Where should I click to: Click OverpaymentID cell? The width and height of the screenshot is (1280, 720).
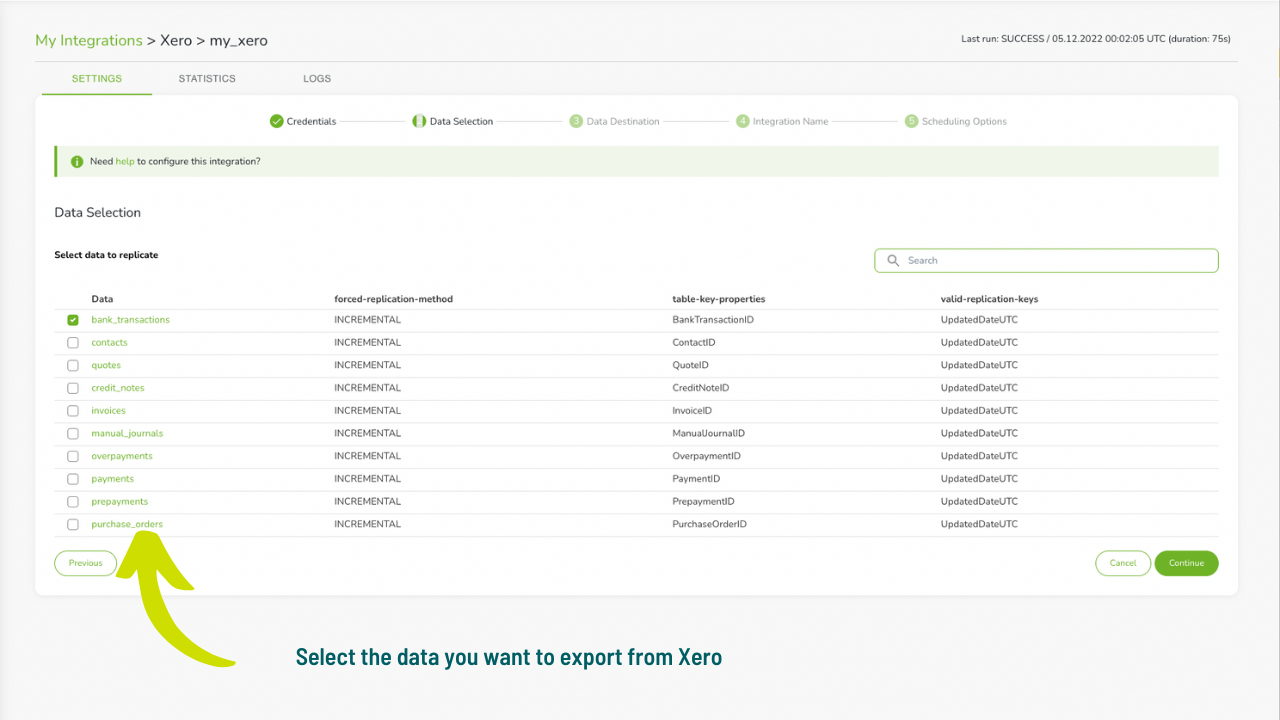tap(707, 456)
